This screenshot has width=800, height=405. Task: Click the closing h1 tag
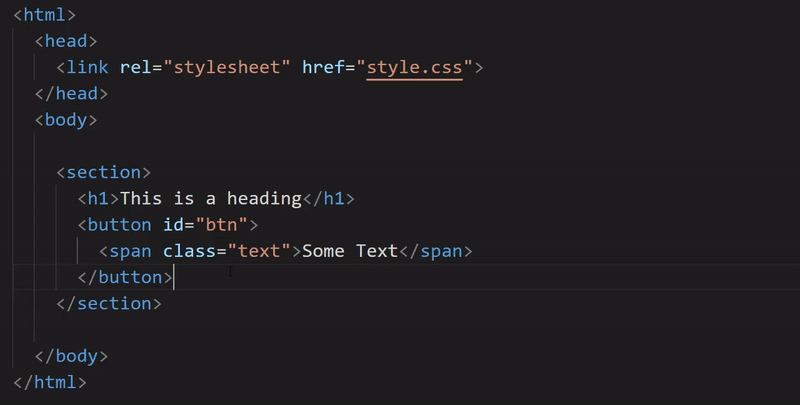pyautogui.click(x=329, y=198)
